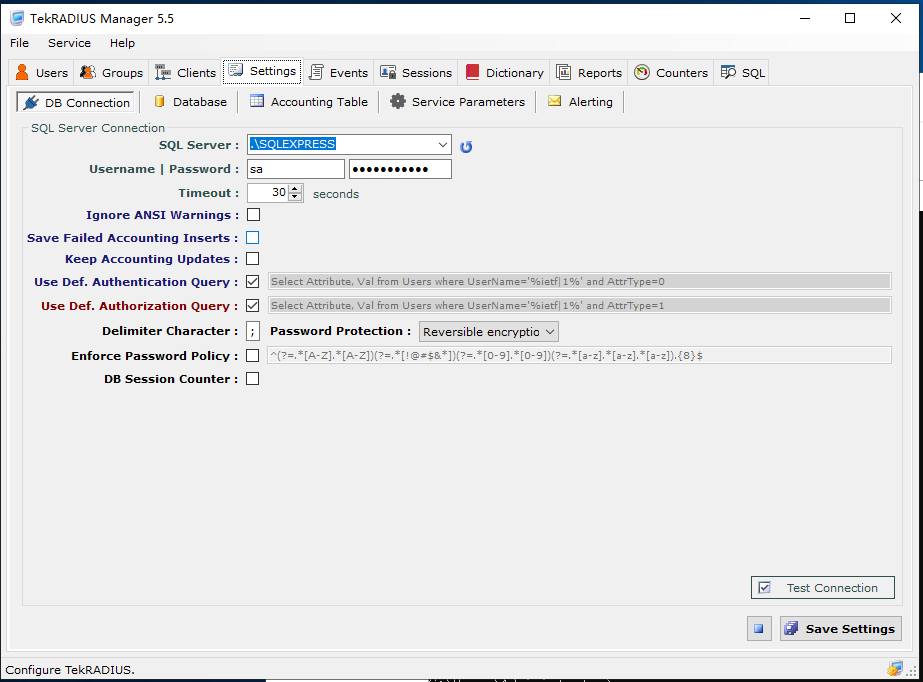The height and width of the screenshot is (682, 923).
Task: Click the 'Username | Password :' label
Action: click(x=164, y=169)
